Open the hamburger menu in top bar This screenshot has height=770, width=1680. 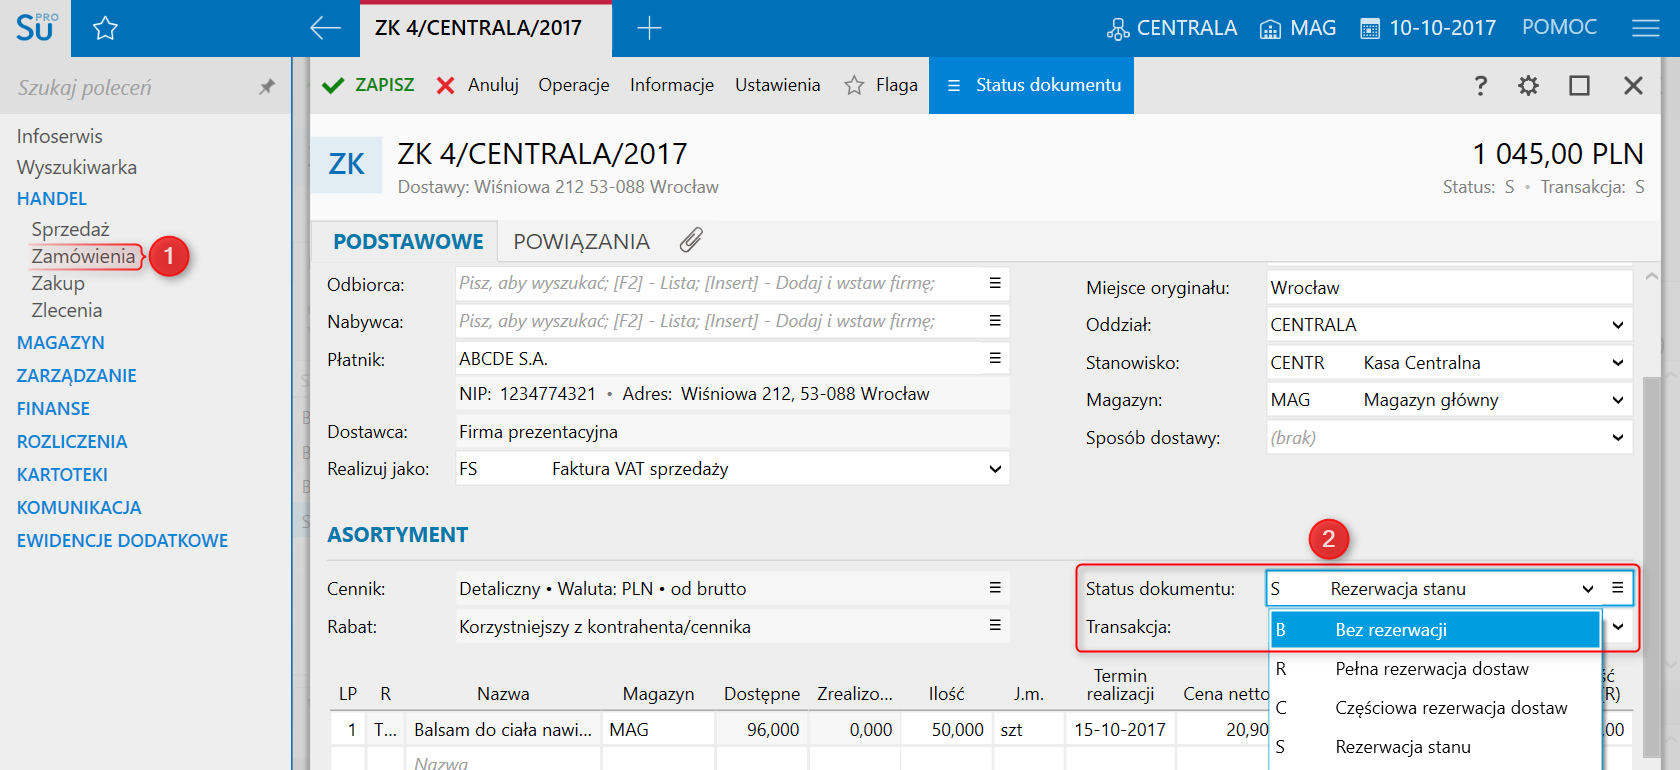point(1645,28)
